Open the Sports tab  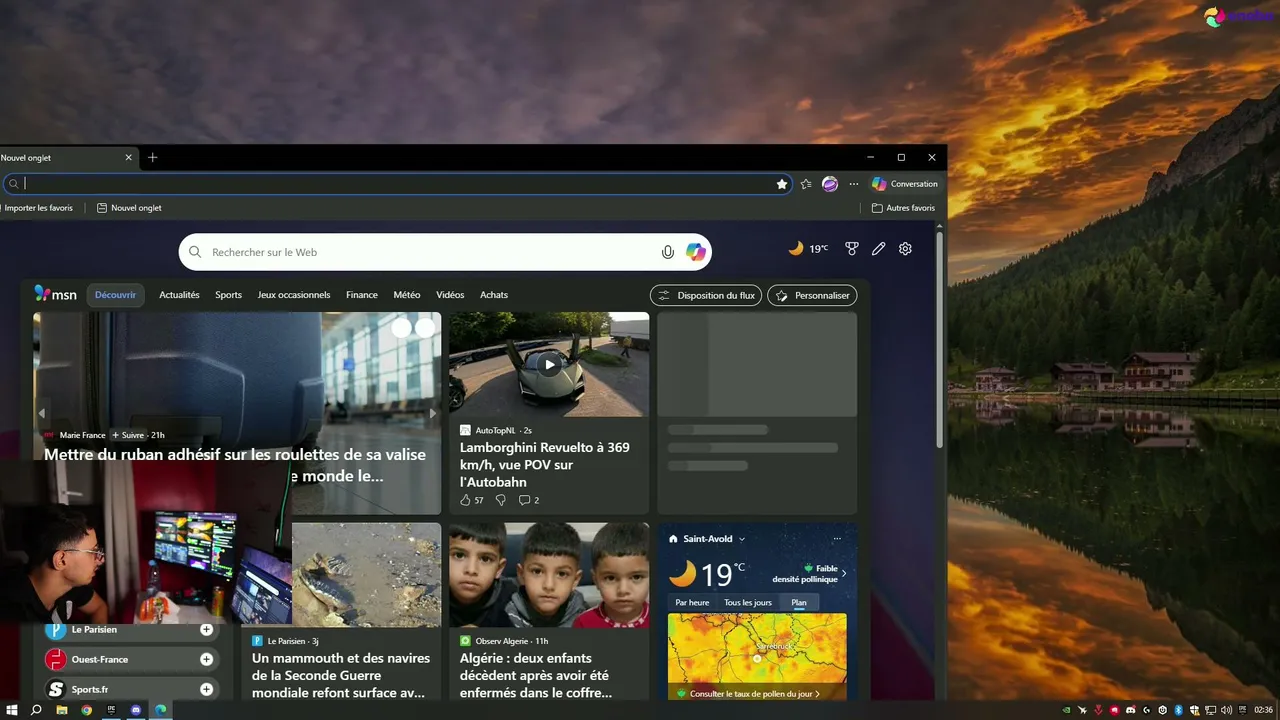pos(228,295)
